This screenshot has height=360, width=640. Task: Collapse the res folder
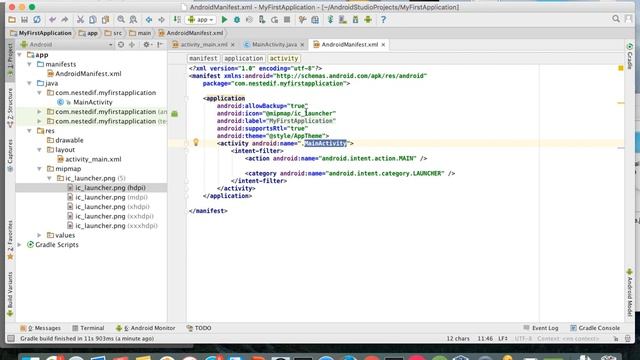(x=29, y=131)
